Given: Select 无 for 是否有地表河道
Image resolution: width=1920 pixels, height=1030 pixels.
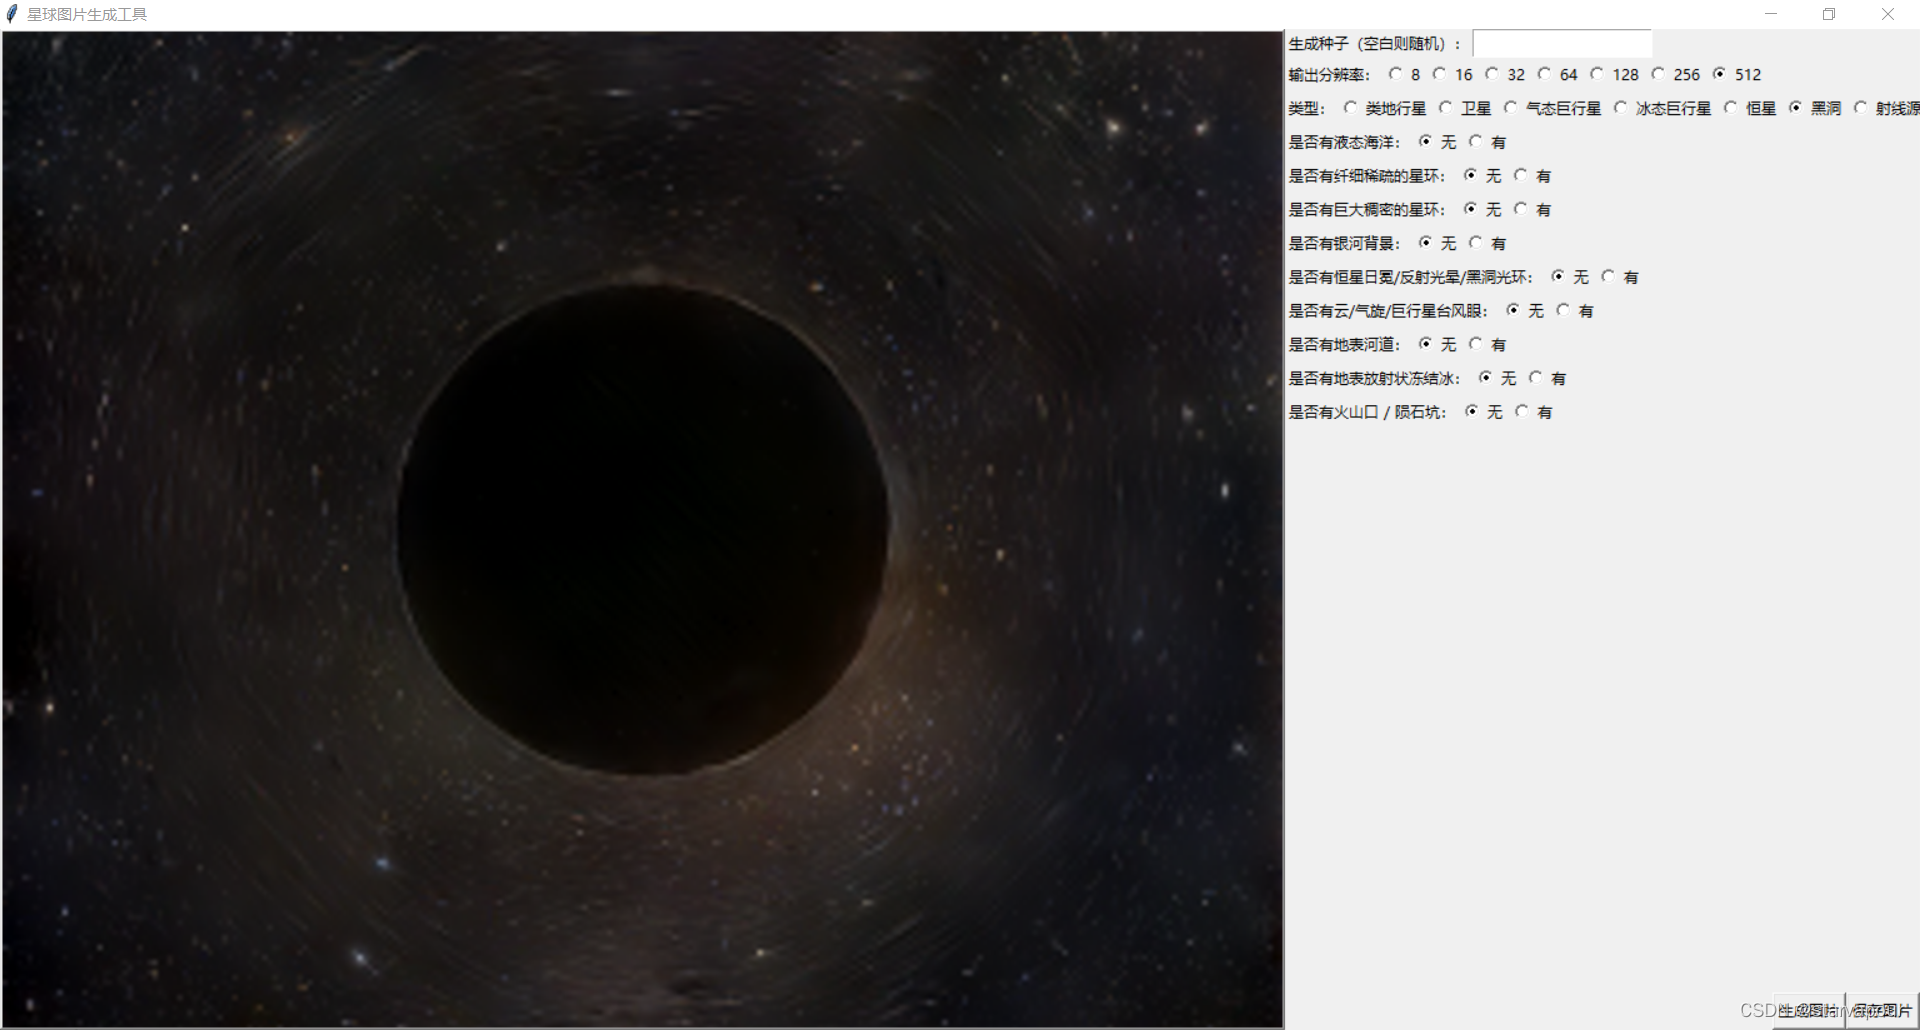Looking at the screenshot, I should (x=1426, y=344).
